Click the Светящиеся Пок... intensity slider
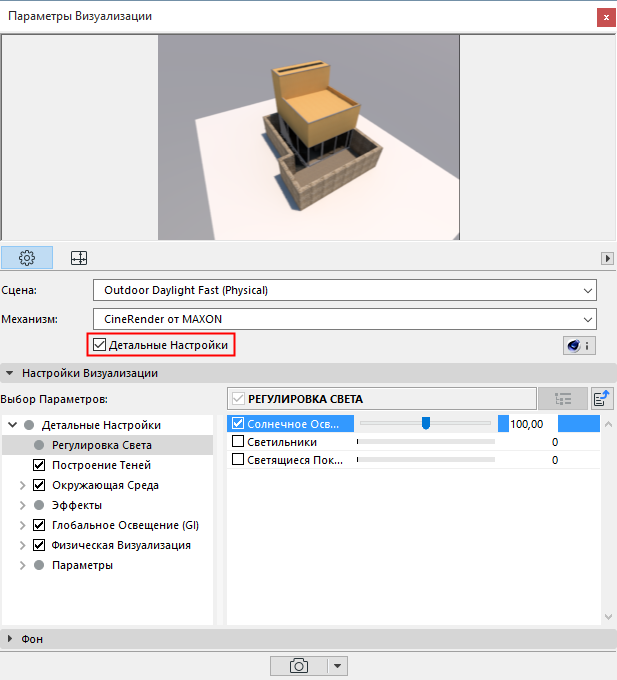The width and height of the screenshot is (617, 680). (x=426, y=459)
